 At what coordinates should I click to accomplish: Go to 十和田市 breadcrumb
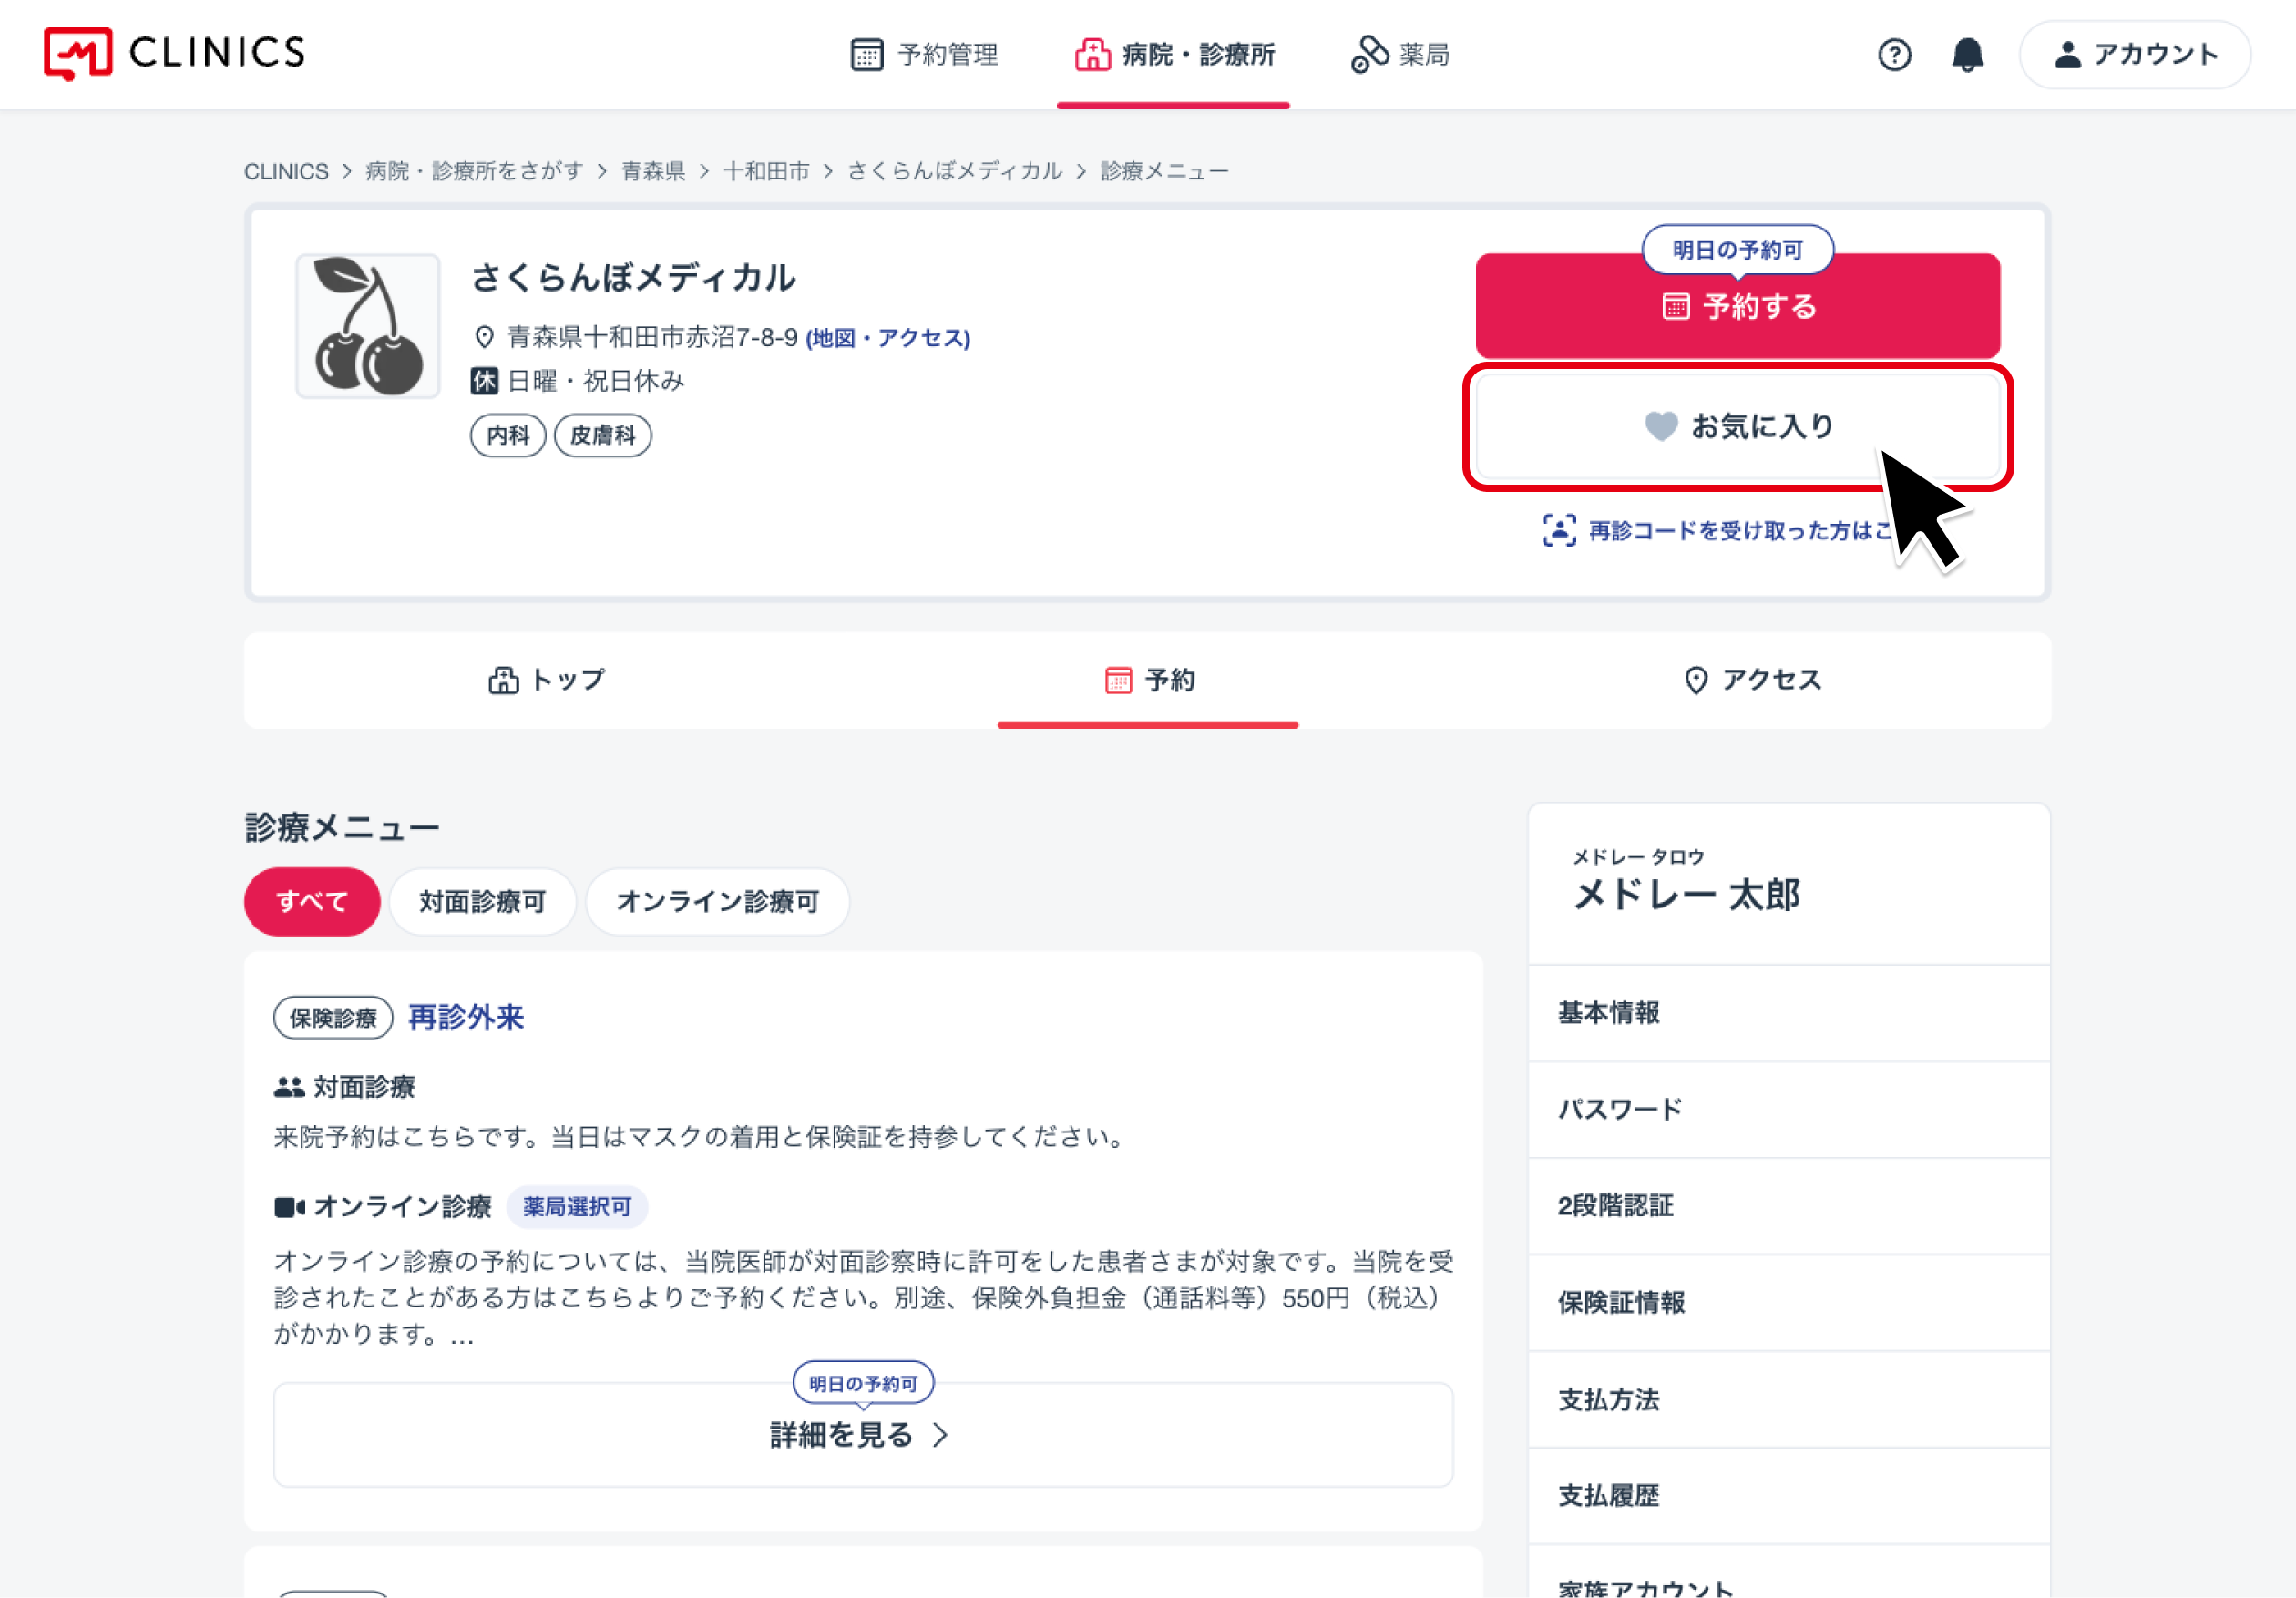point(766,171)
